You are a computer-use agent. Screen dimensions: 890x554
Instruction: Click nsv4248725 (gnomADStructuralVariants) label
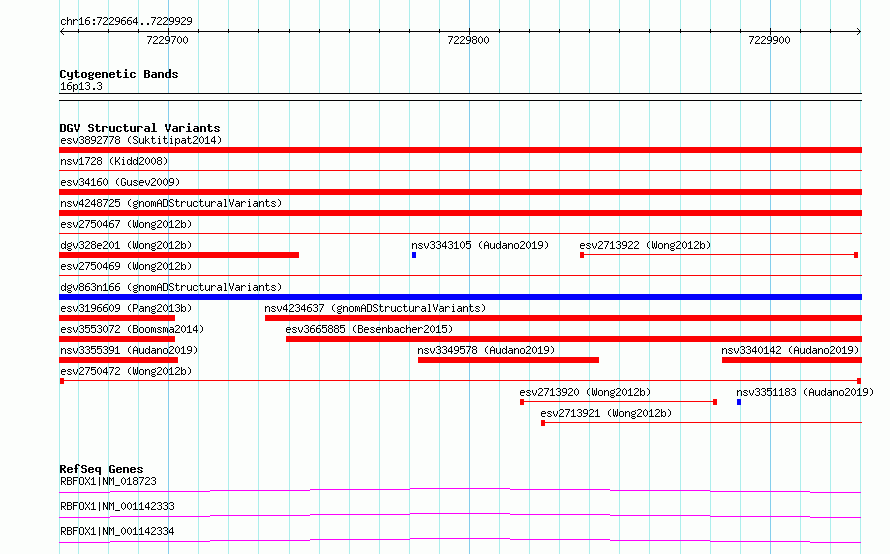(171, 203)
